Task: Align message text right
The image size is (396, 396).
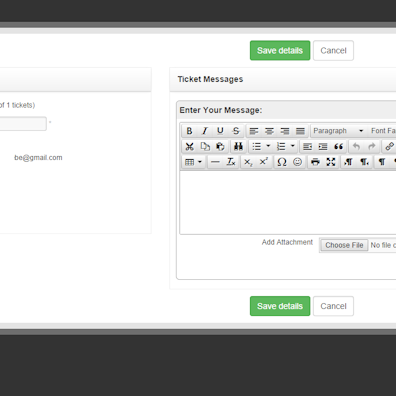Action: [x=285, y=131]
